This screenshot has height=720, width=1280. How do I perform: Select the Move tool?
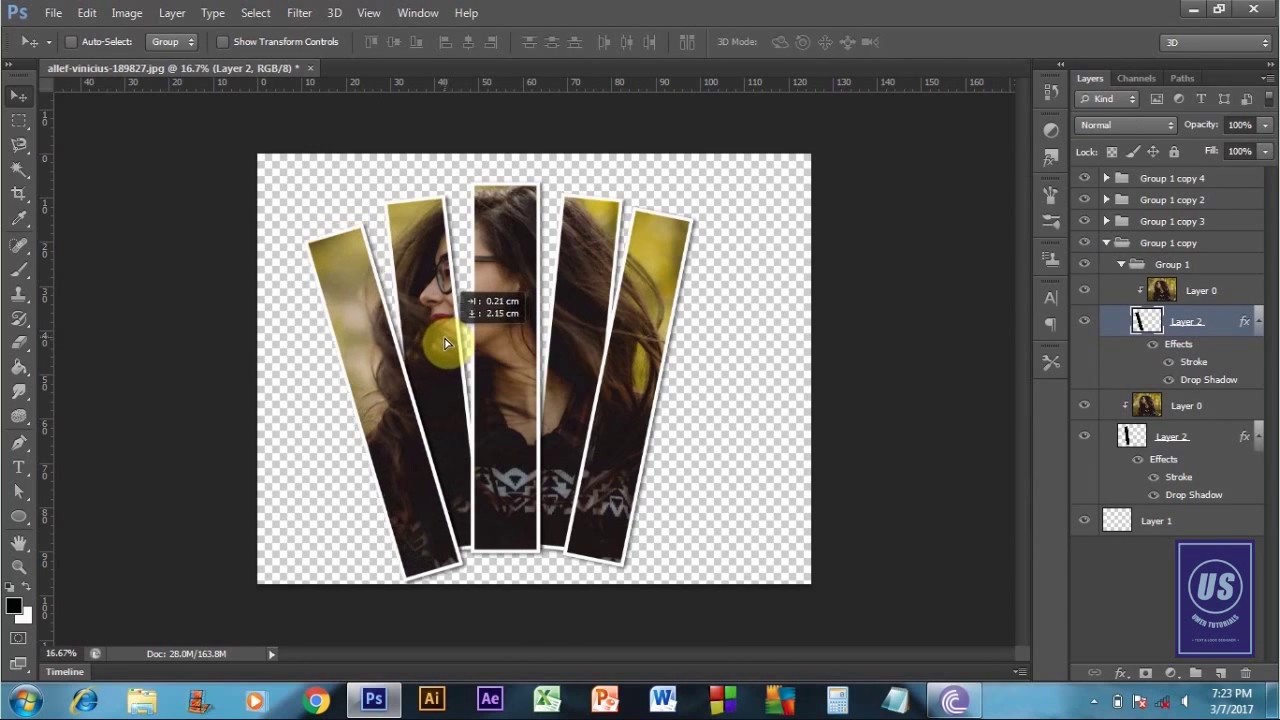(x=19, y=96)
